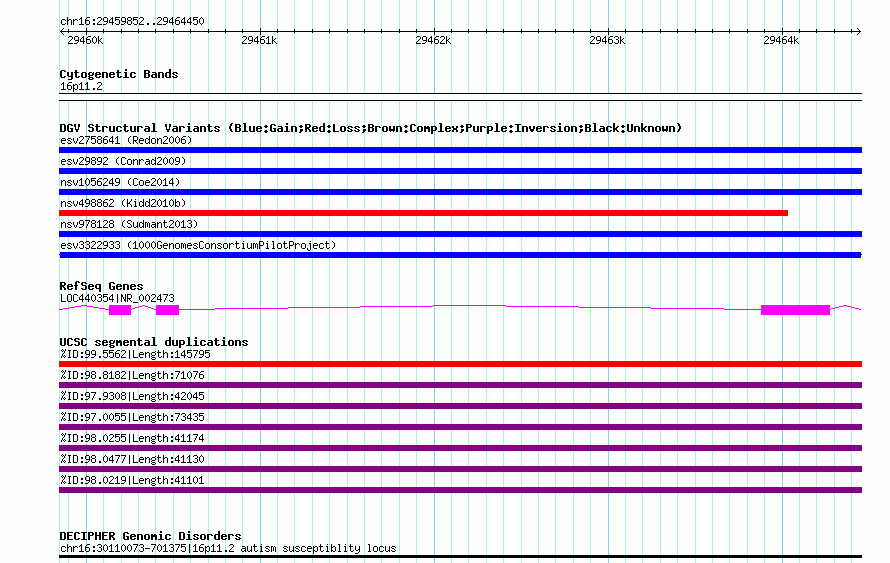Click the 29464k ruler tick label
This screenshot has height=563, width=890.
click(x=781, y=40)
